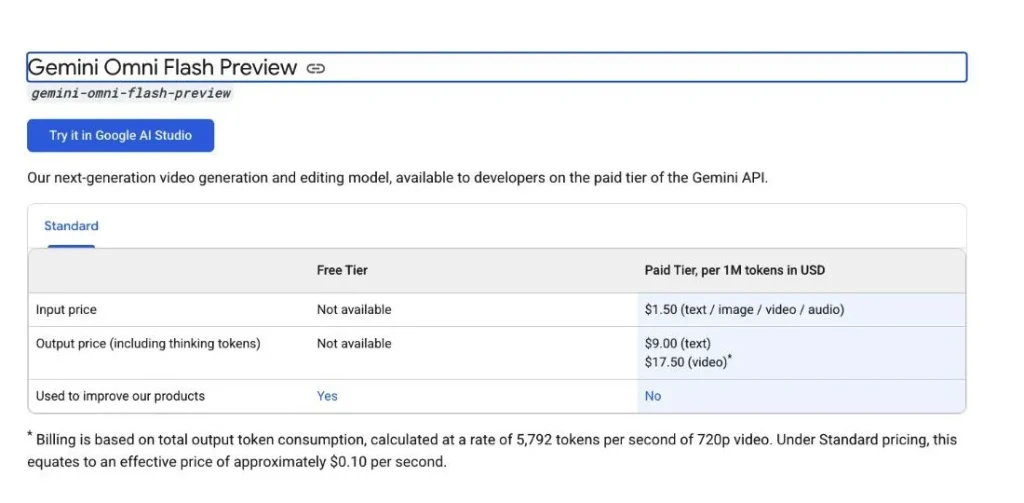
Task: Copy link icon beside Gemini Omni Flash Preview
Action: [x=315, y=68]
